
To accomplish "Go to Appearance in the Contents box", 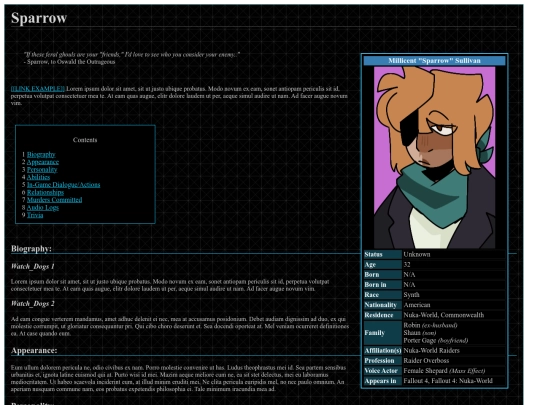I will click(43, 162).
